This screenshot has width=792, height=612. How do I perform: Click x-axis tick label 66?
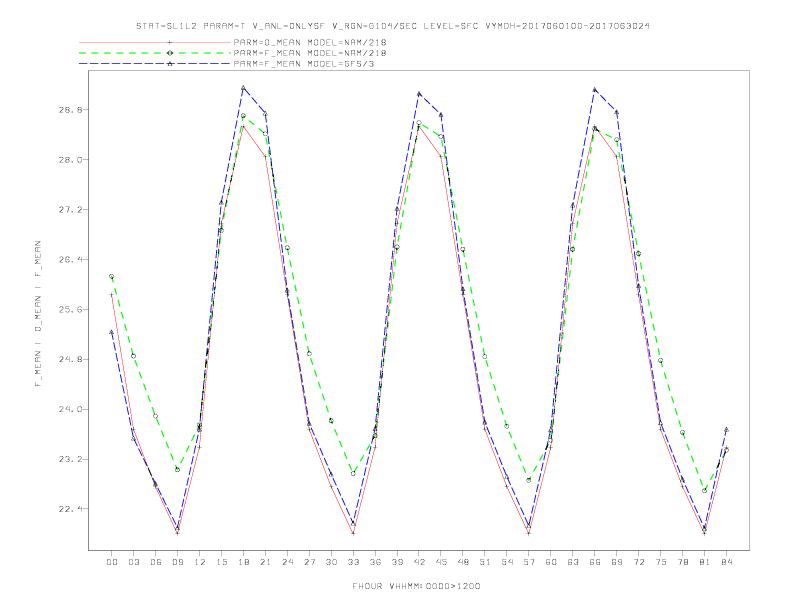coord(595,562)
